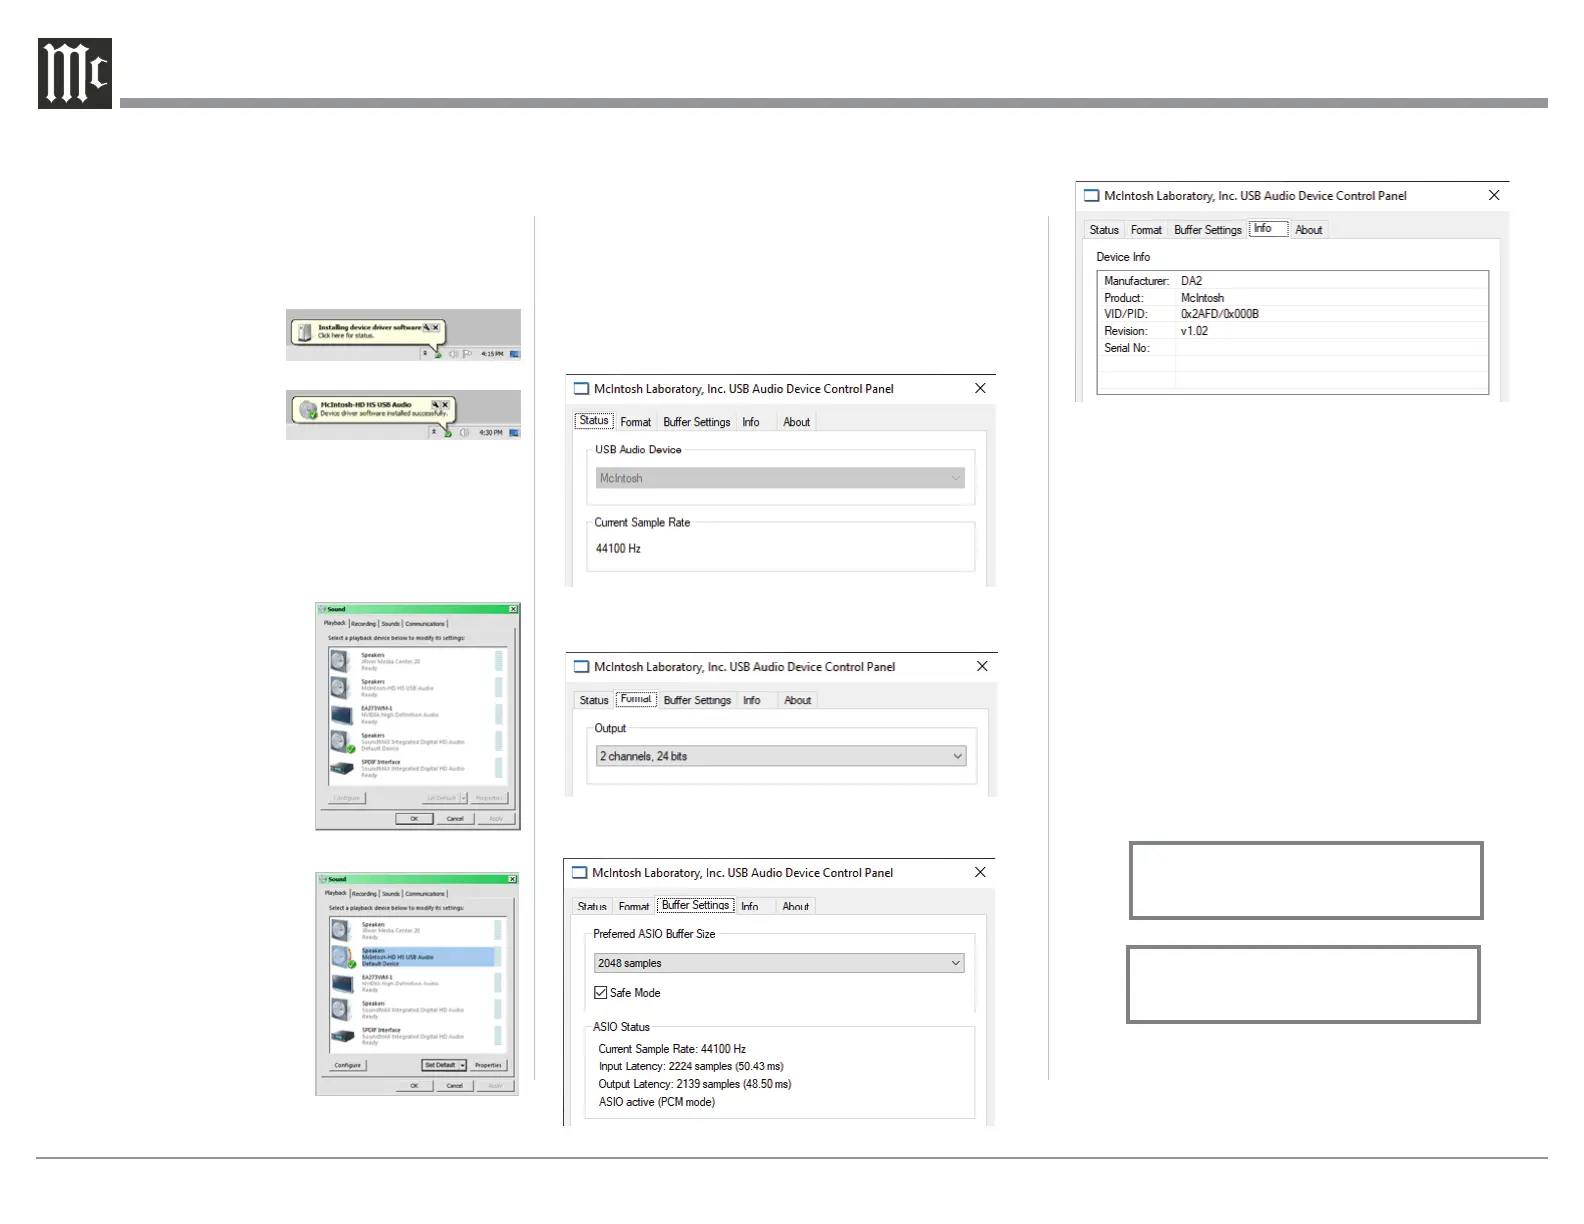The image size is (1584, 1224).
Task: Click Cancel in McIntosh-default Sound dialog
Action: click(x=455, y=1085)
